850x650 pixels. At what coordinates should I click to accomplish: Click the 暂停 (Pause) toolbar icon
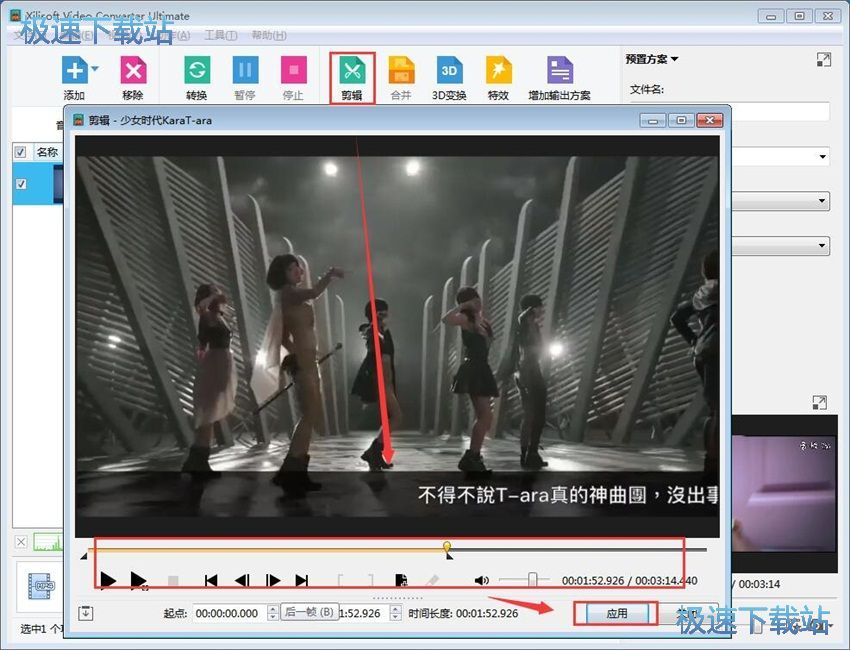245,69
